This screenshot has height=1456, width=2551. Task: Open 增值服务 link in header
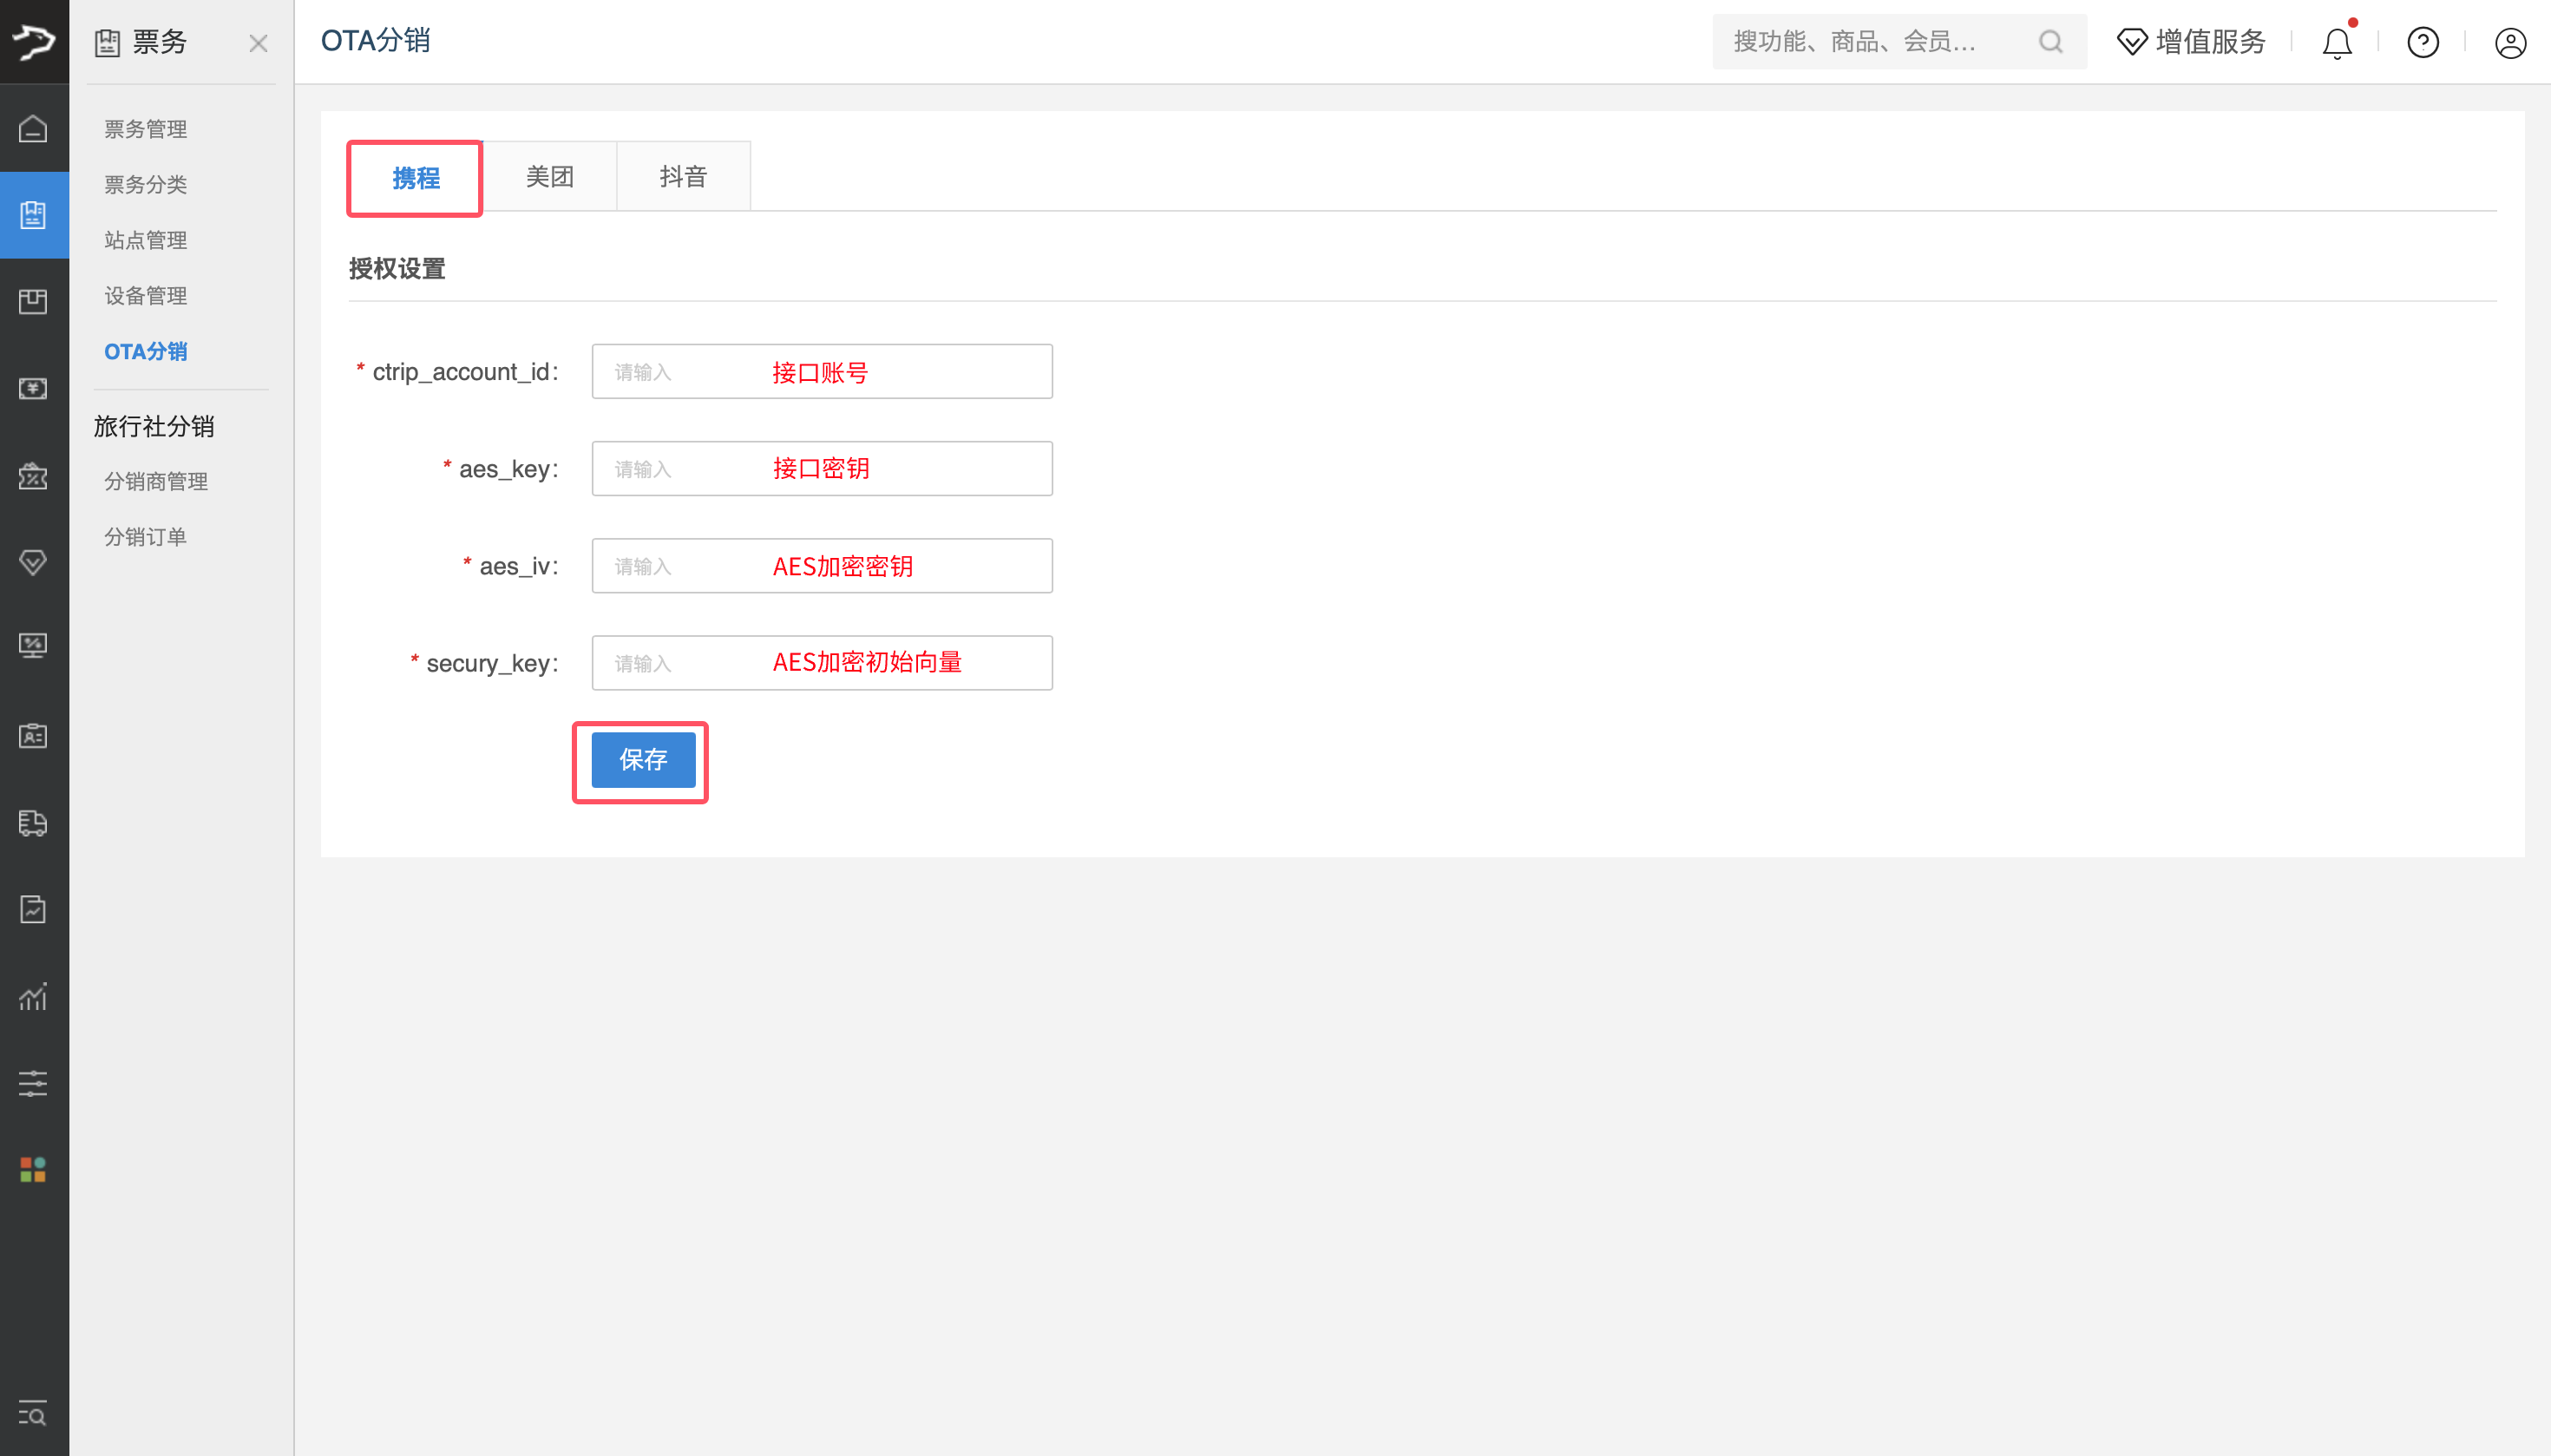[2190, 42]
